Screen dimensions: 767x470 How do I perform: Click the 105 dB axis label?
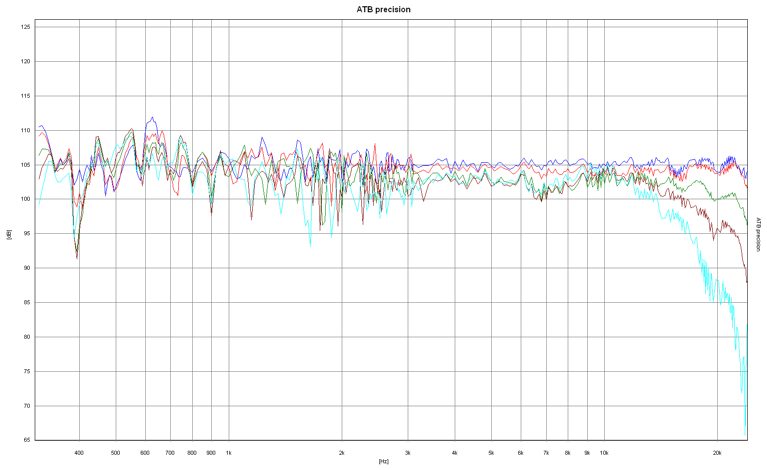[25, 165]
